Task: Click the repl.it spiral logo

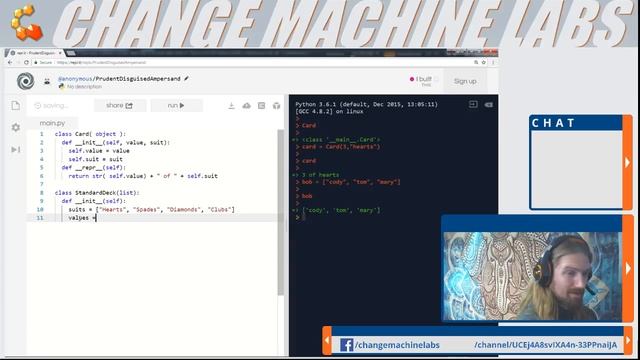Action: point(25,81)
